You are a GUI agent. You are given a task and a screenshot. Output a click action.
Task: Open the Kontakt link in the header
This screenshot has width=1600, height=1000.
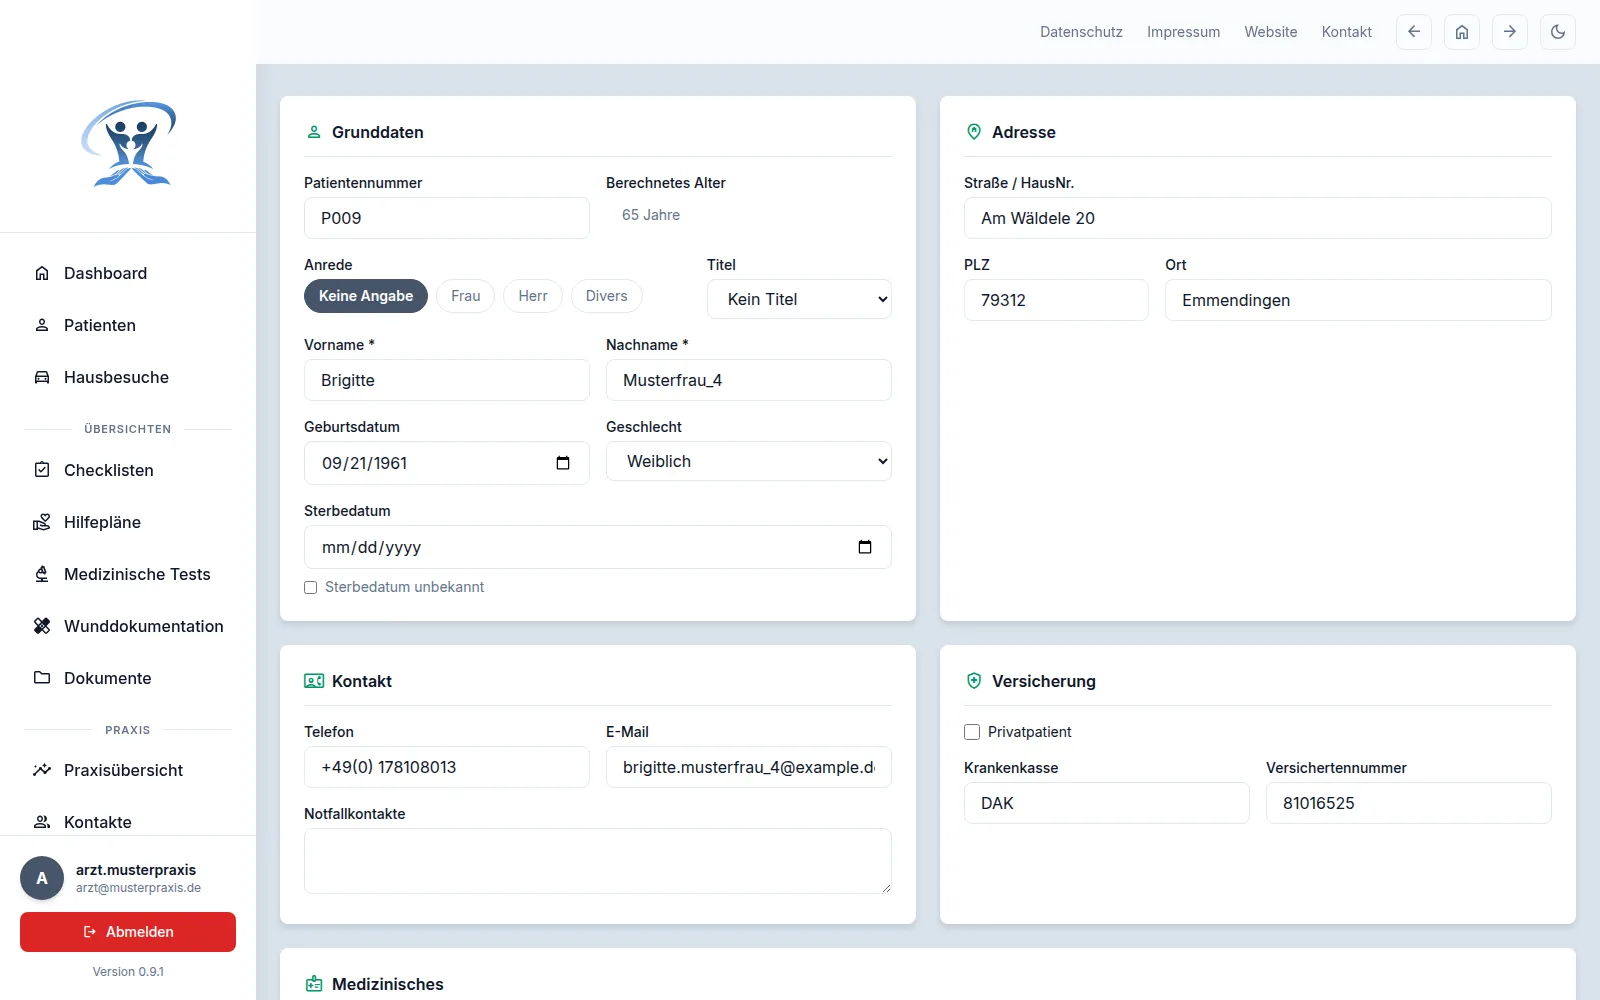(1347, 32)
